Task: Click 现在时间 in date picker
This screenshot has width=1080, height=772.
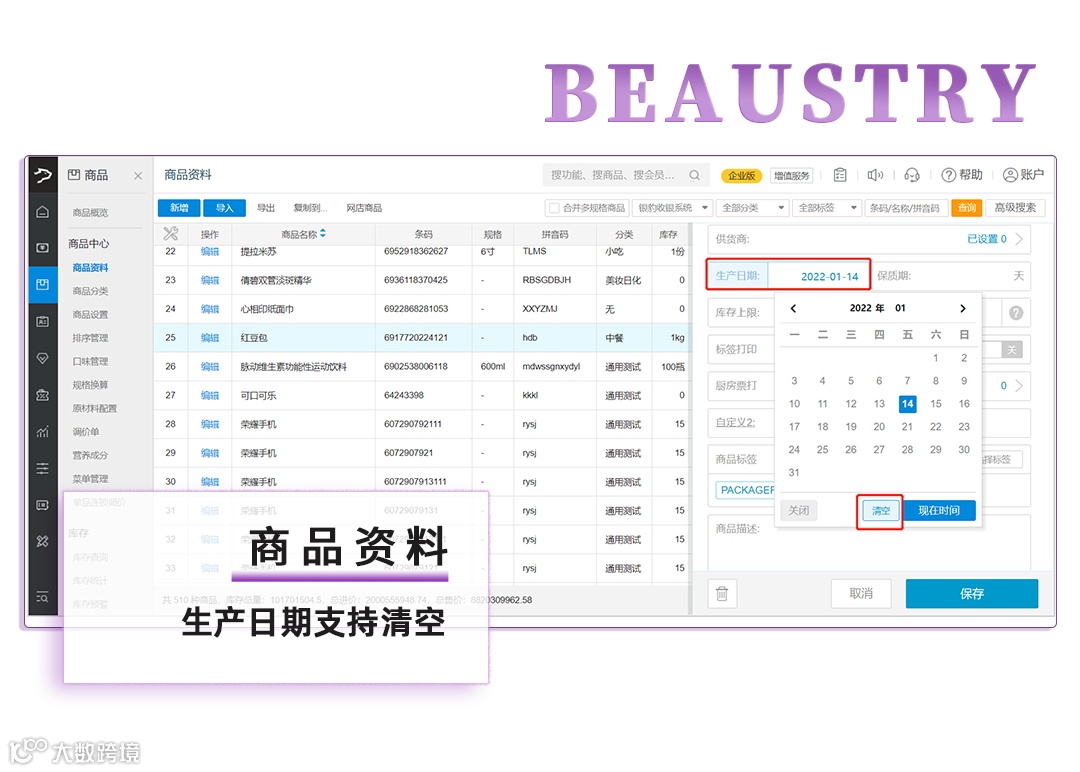Action: (x=939, y=510)
